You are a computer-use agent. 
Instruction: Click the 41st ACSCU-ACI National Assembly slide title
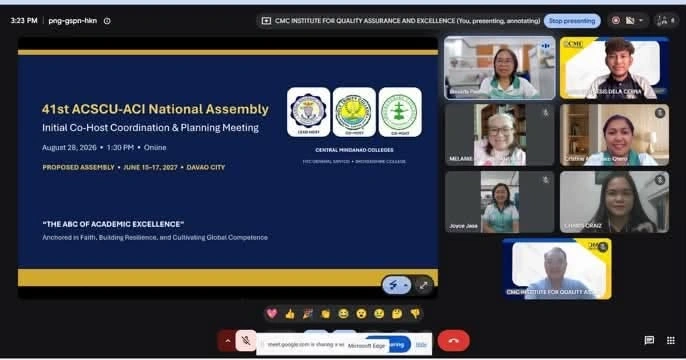[155, 109]
